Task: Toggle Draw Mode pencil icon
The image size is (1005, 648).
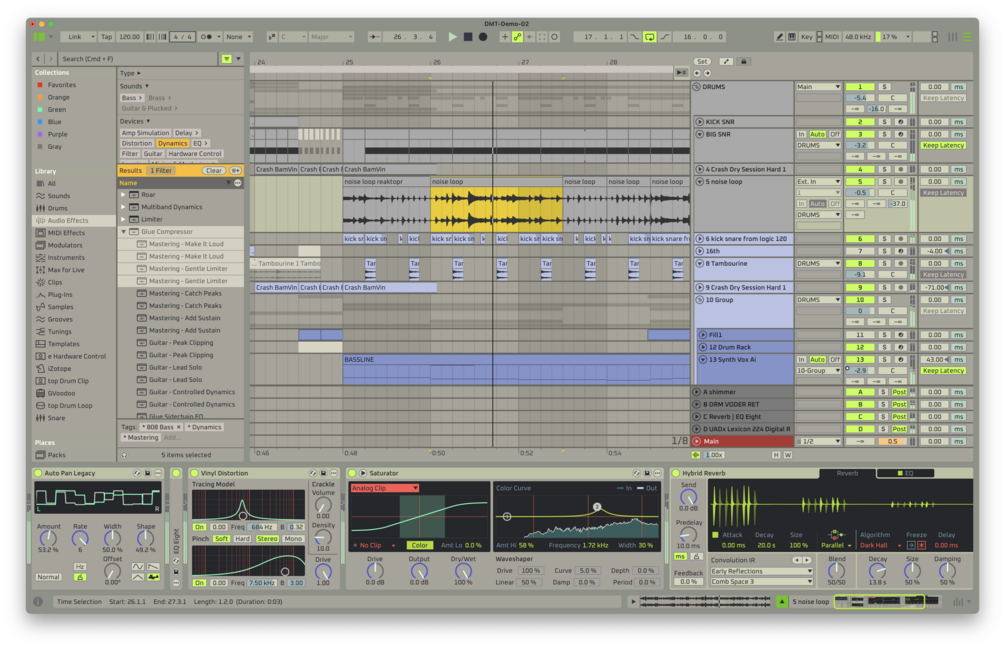Action: tap(779, 37)
